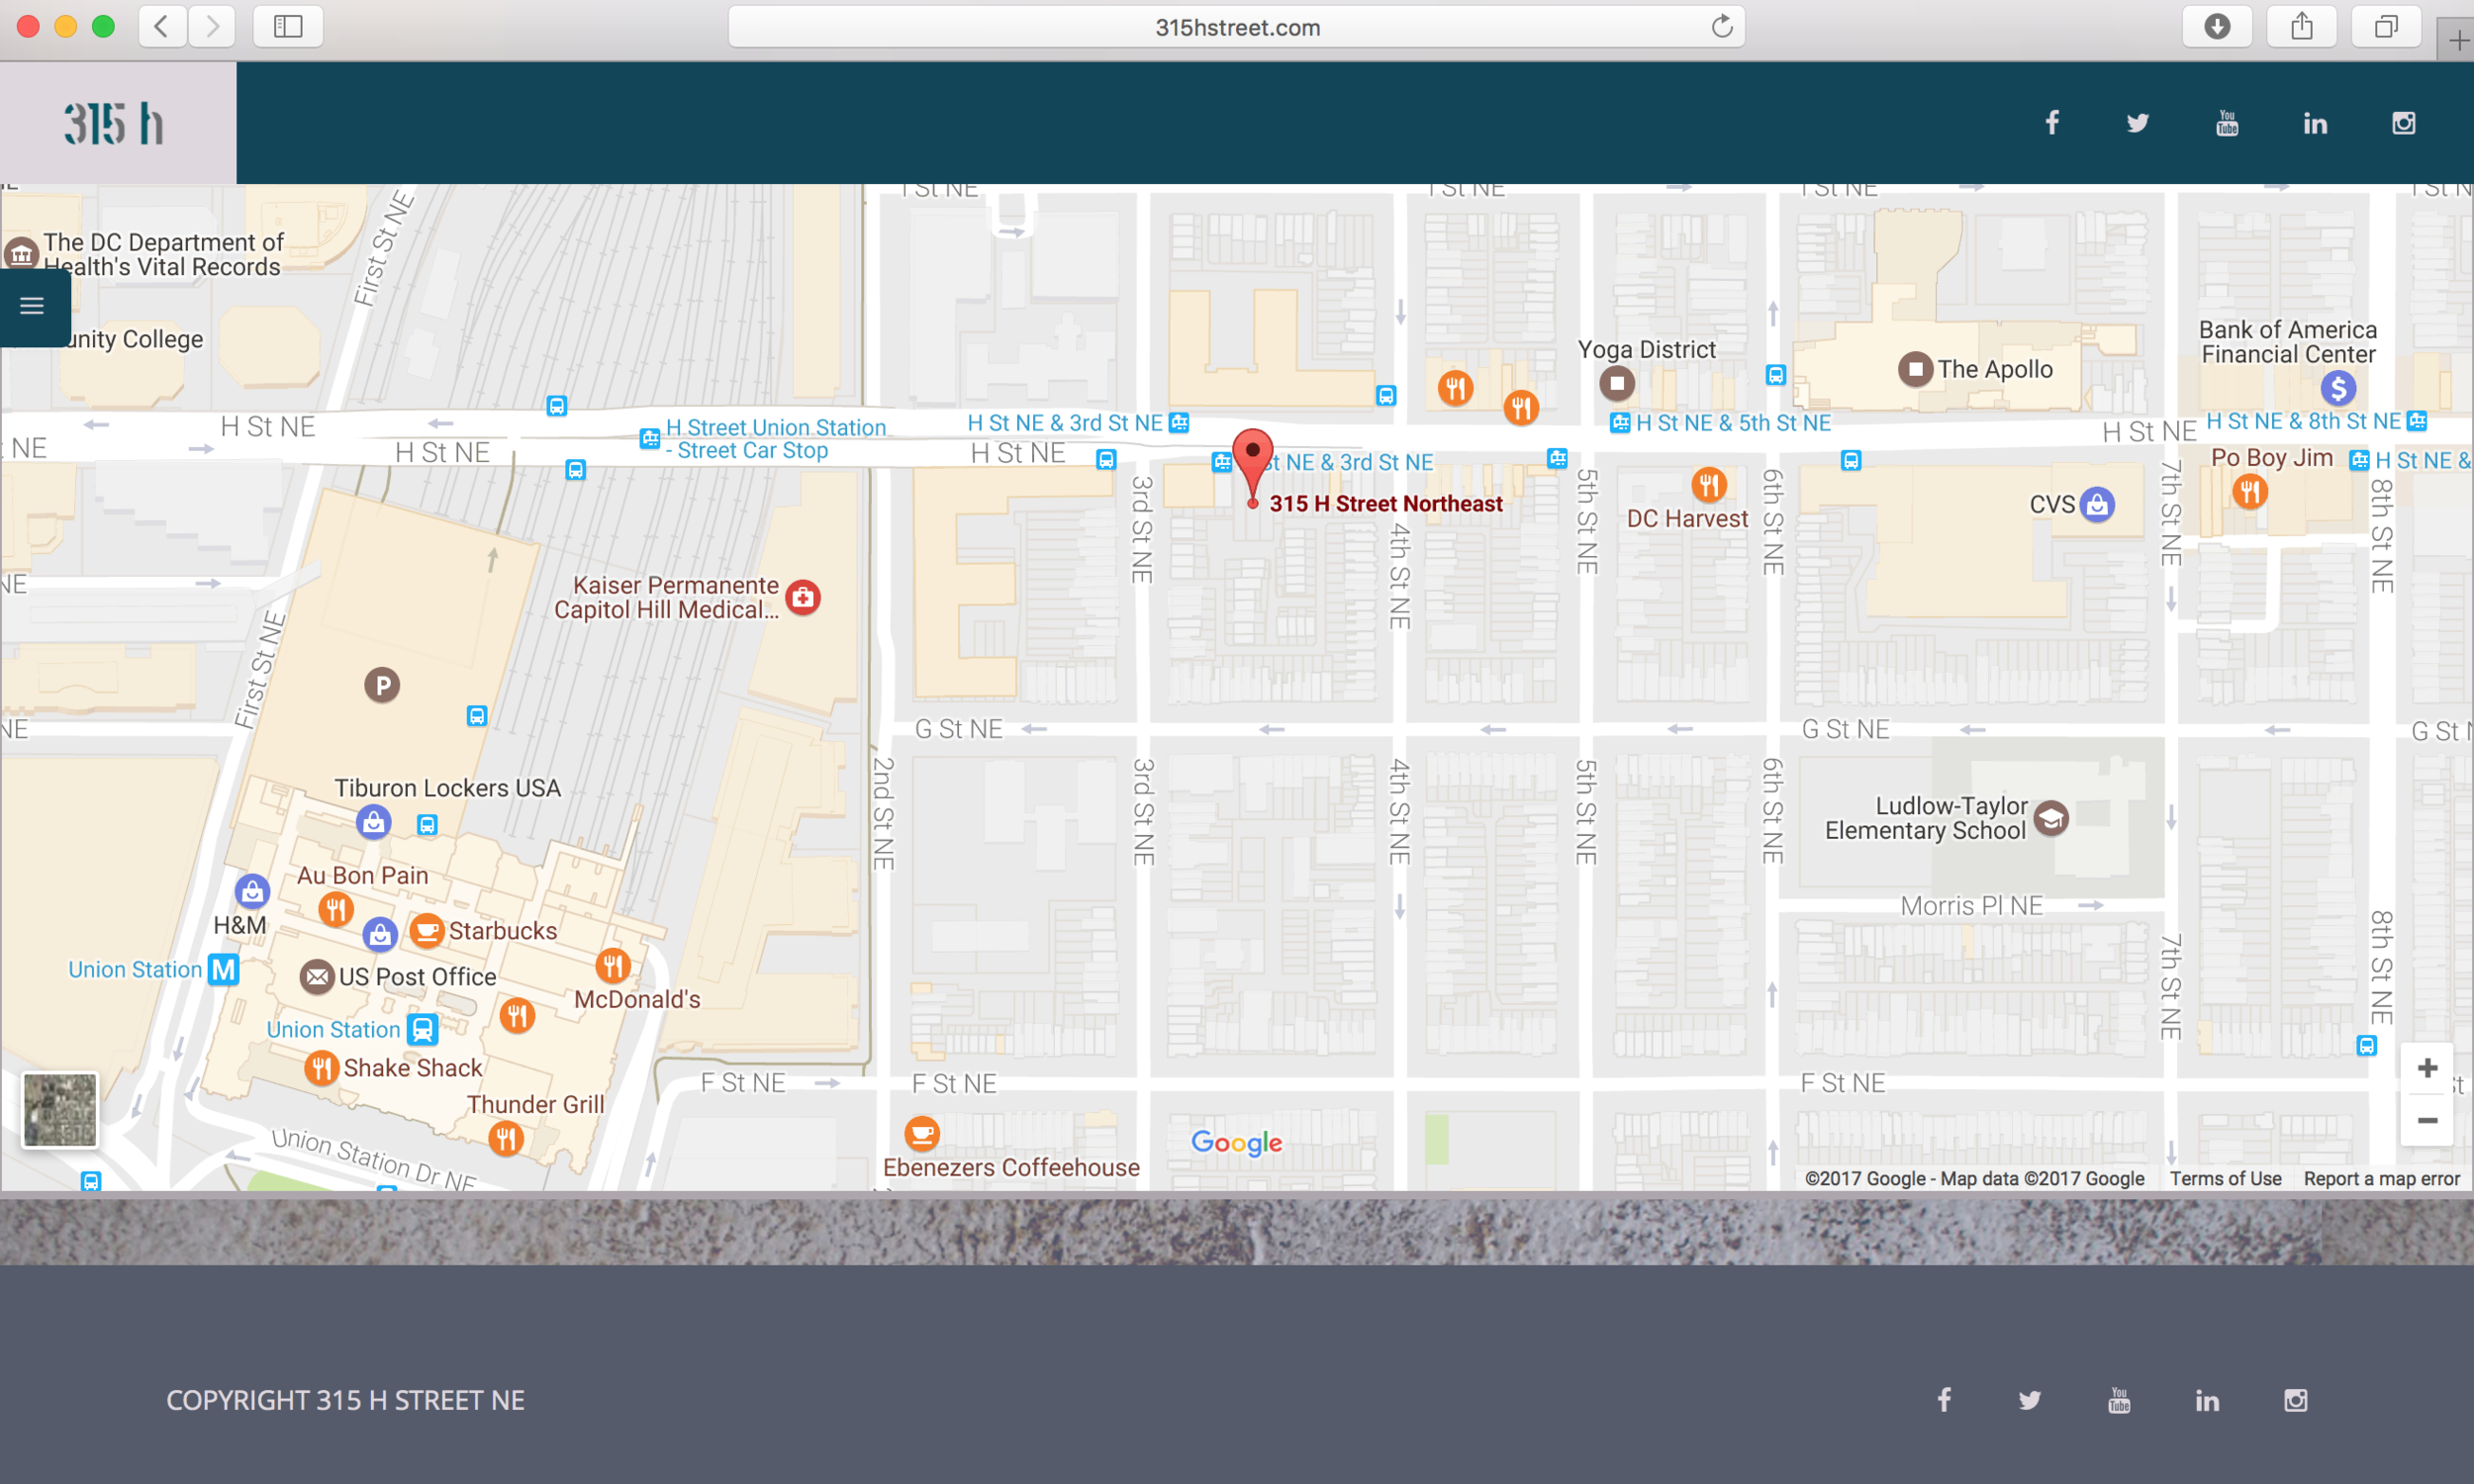
Task: Select DC Health Vital Records marker
Action: 21,254
